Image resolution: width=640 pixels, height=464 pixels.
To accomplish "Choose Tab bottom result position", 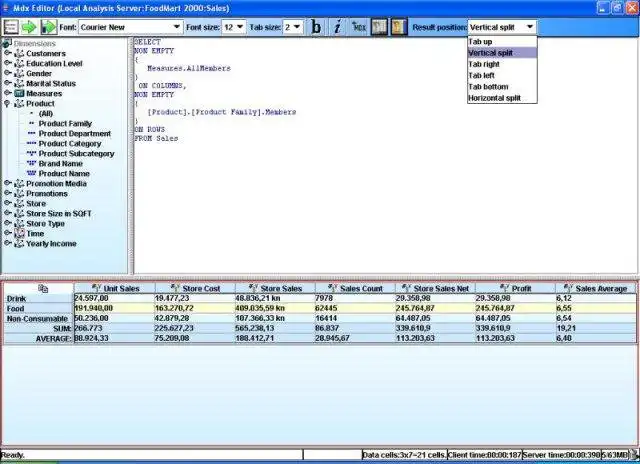I will [502, 87].
